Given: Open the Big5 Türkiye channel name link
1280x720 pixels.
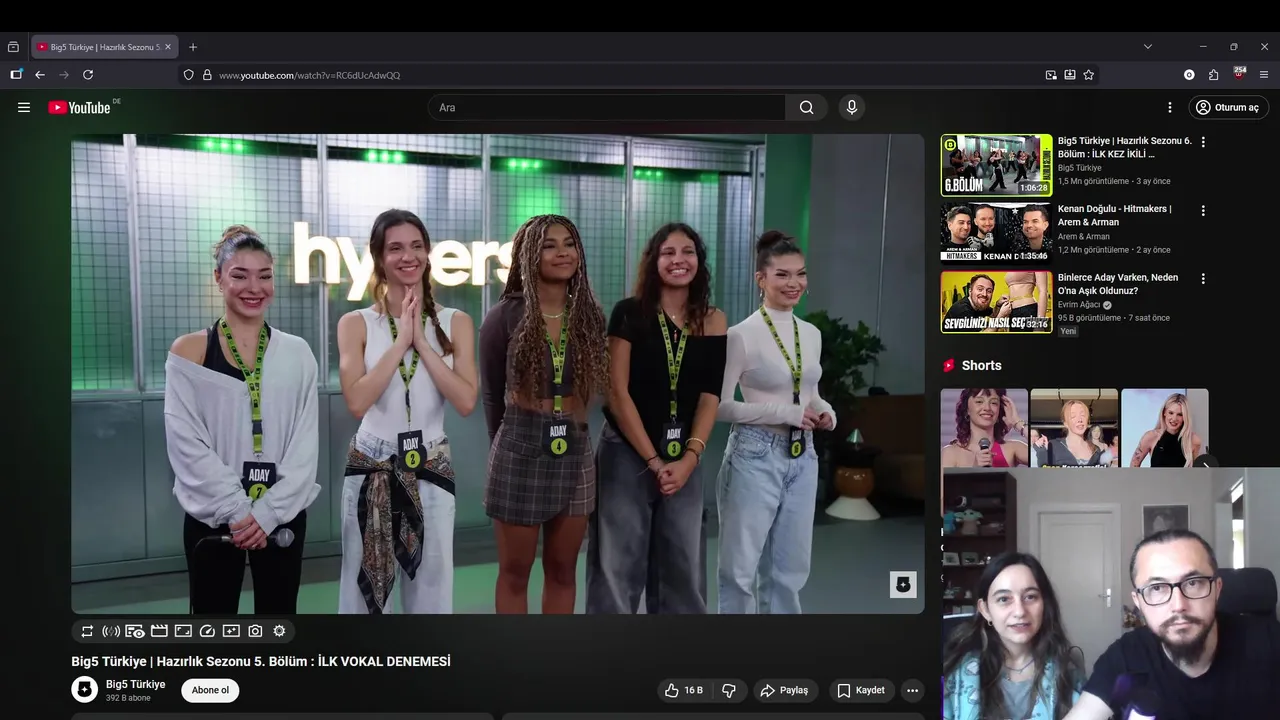Looking at the screenshot, I should [x=135, y=684].
